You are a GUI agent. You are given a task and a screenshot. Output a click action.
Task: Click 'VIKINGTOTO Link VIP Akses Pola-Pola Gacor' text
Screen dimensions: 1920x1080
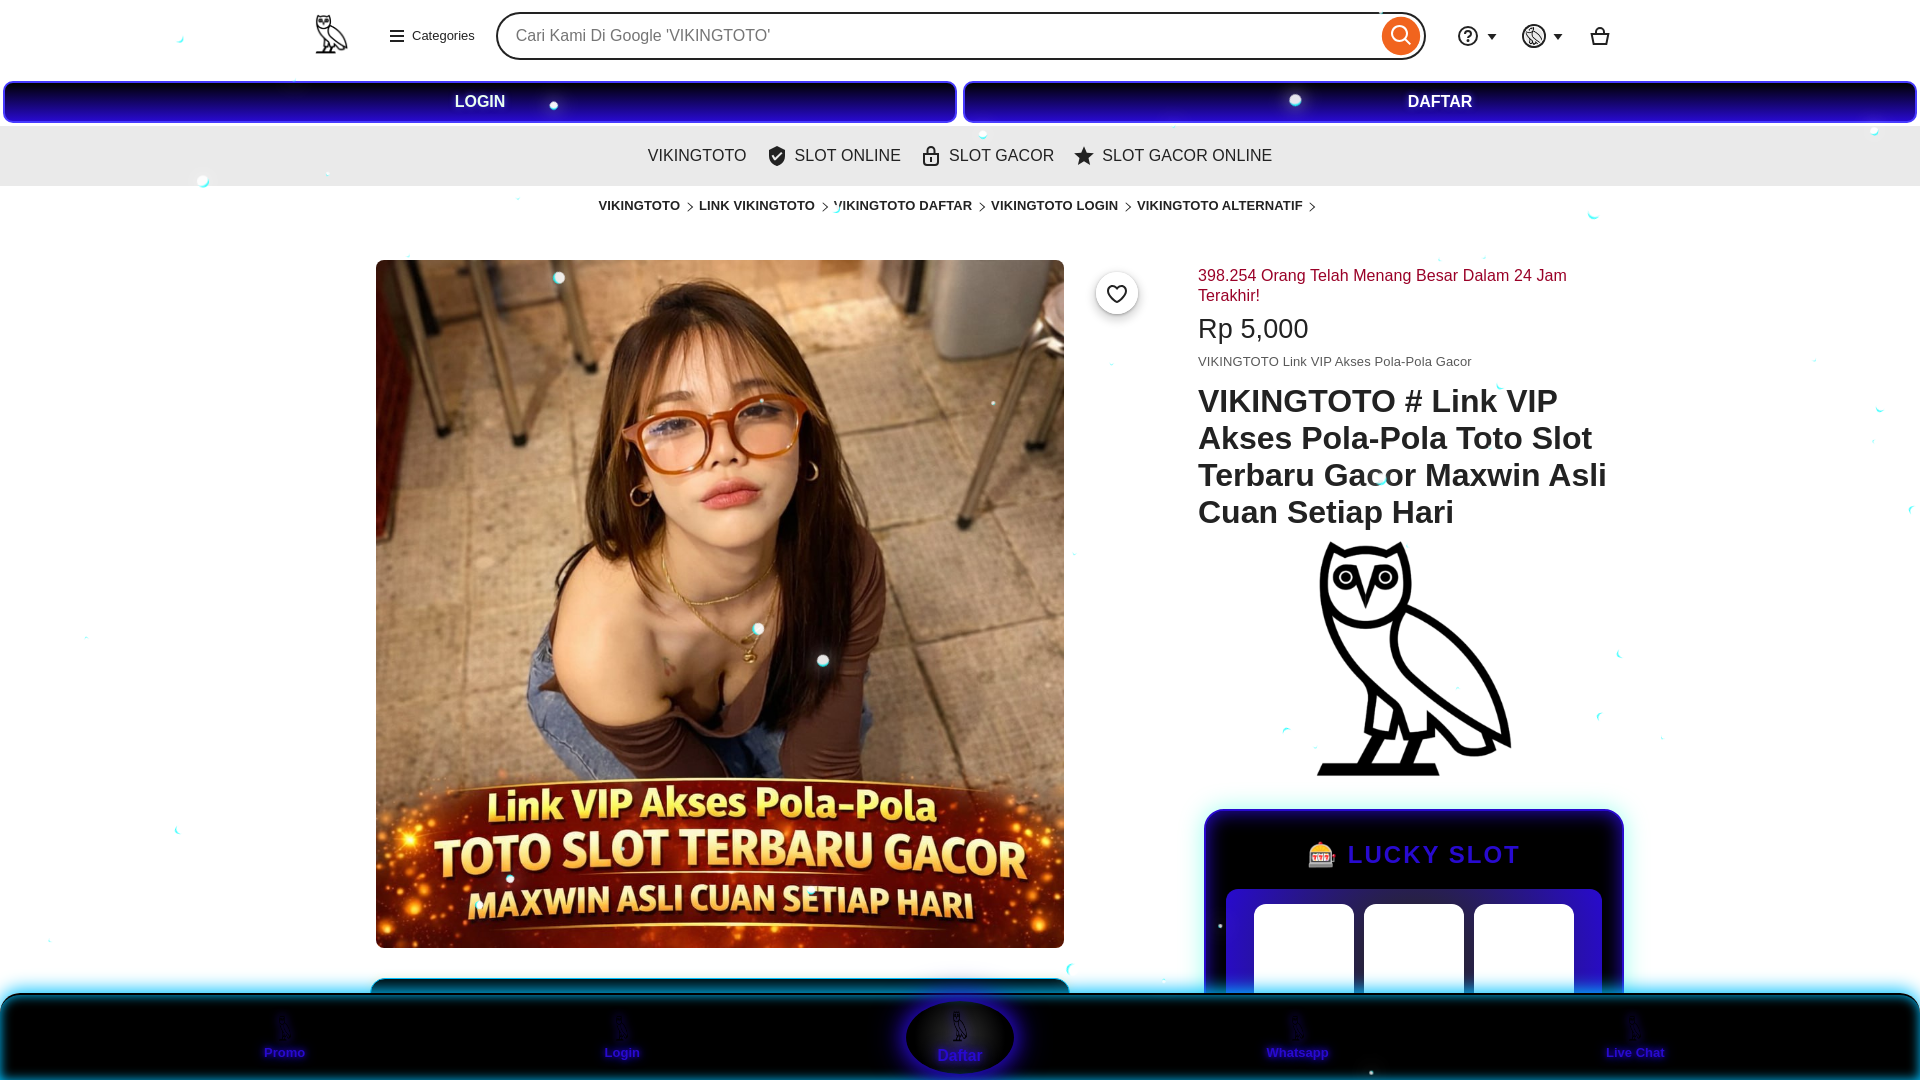click(x=1334, y=362)
